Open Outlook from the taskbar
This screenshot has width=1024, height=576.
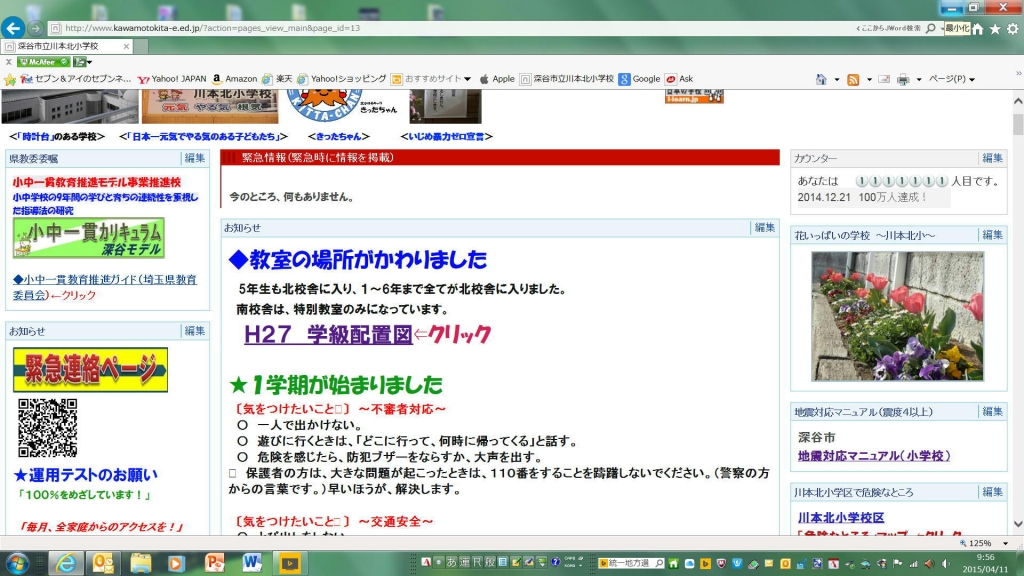pos(103,562)
